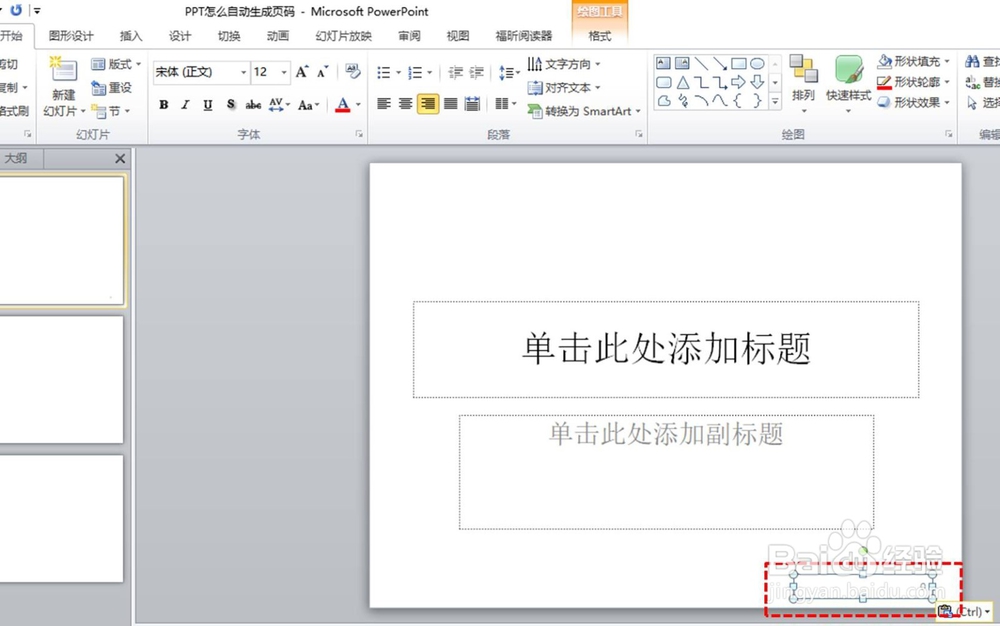Open the font name dropdown
Screen dimensions: 1000x626
click(x=245, y=72)
